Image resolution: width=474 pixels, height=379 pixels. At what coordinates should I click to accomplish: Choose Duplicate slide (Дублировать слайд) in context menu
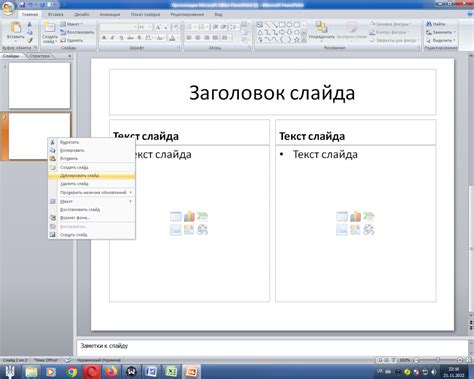click(92, 175)
